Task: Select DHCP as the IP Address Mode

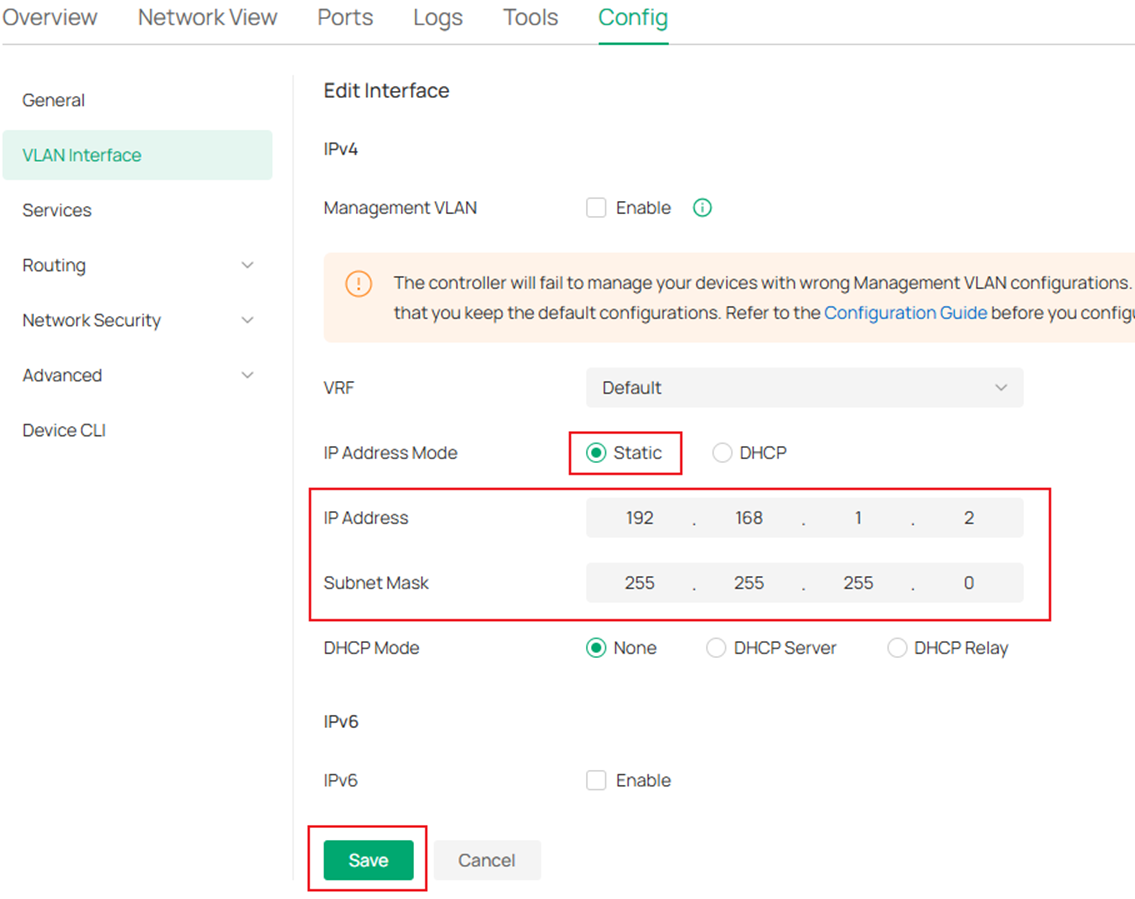Action: [x=721, y=452]
